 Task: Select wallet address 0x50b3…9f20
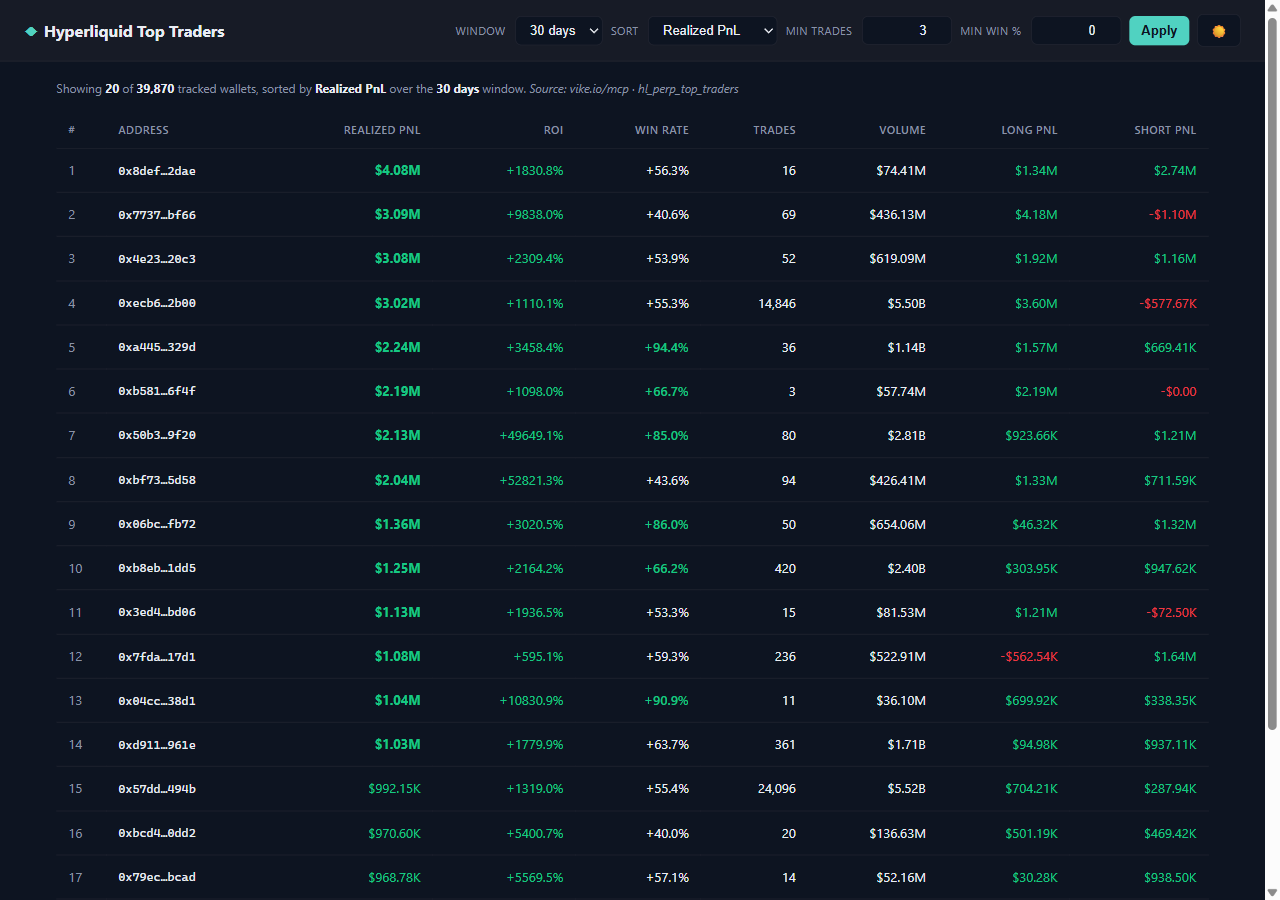tap(157, 435)
